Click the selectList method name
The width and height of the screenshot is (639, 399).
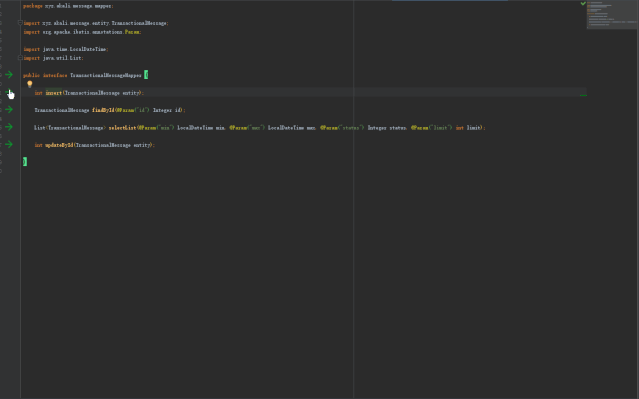(122, 128)
